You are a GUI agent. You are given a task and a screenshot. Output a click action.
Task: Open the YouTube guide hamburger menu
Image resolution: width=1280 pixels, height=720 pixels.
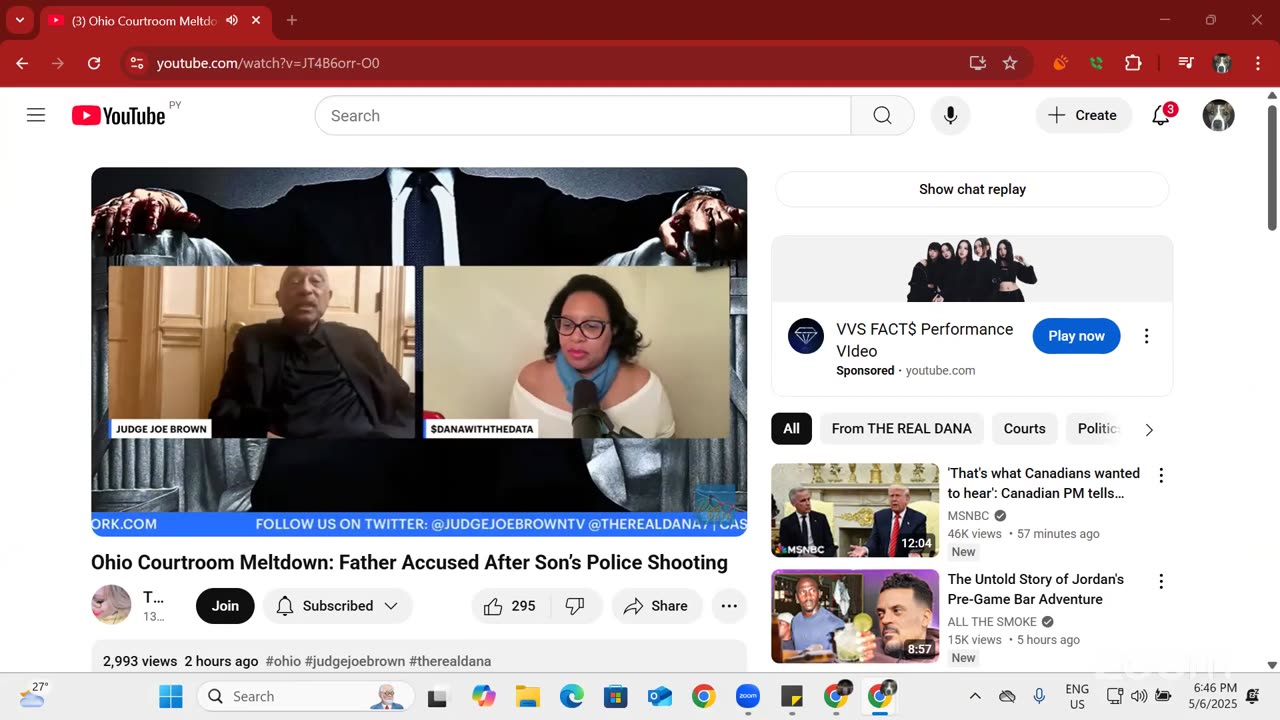coord(36,115)
